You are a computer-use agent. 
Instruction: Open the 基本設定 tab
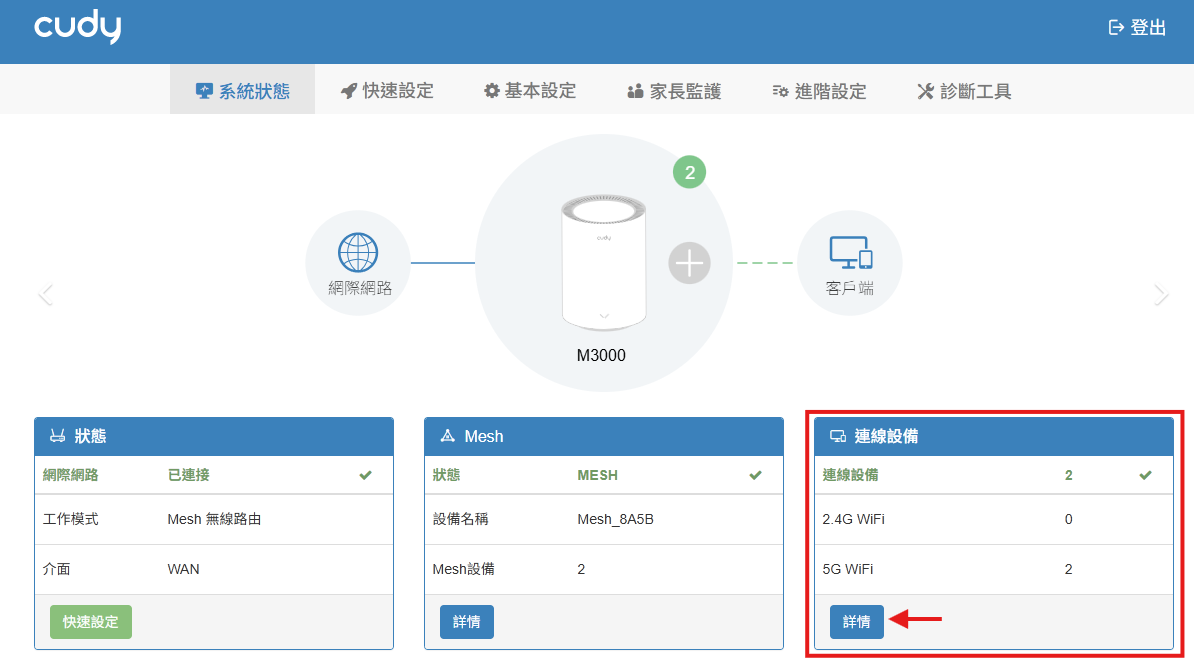click(530, 91)
